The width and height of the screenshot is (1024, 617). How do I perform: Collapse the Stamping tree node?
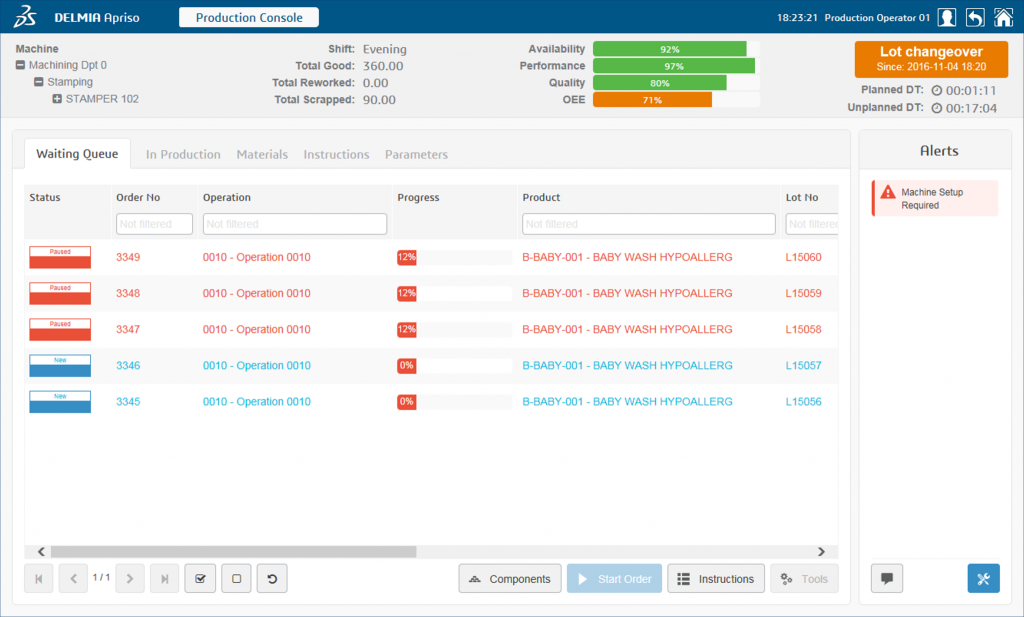tap(38, 82)
